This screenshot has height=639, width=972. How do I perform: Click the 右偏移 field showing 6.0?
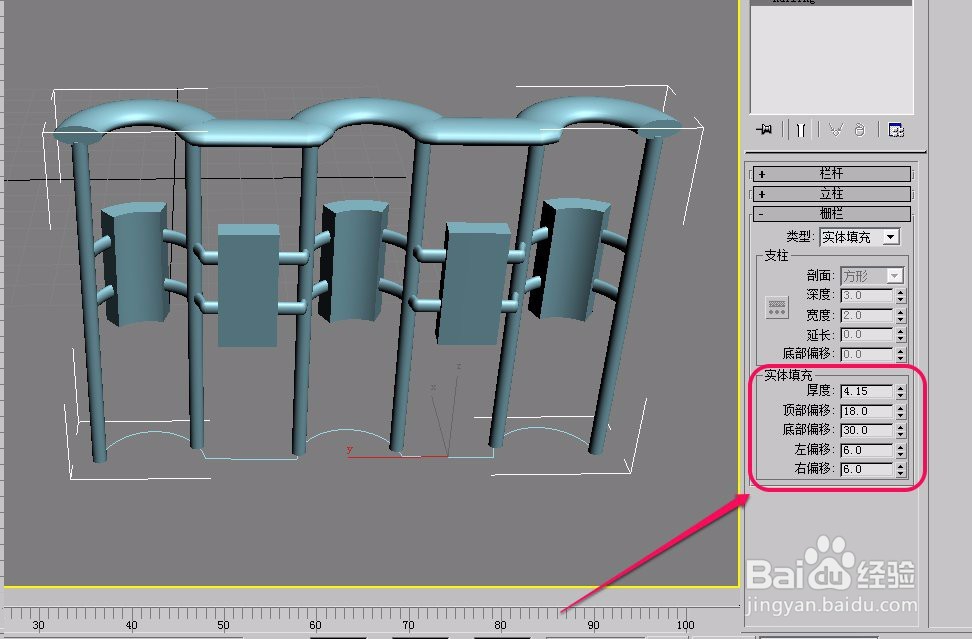[x=867, y=469]
